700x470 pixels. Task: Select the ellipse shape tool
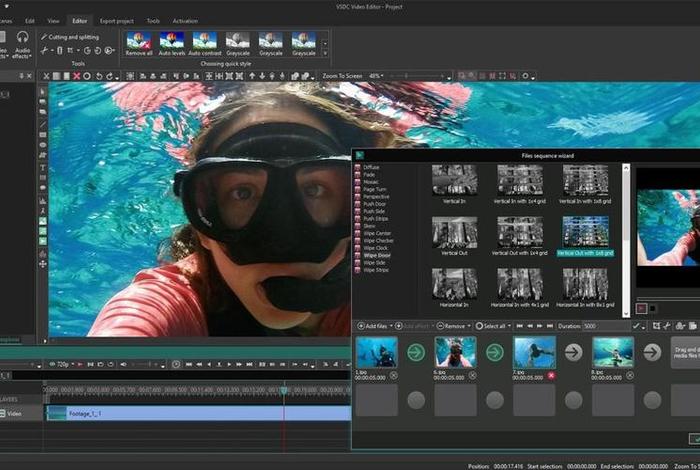point(43,145)
